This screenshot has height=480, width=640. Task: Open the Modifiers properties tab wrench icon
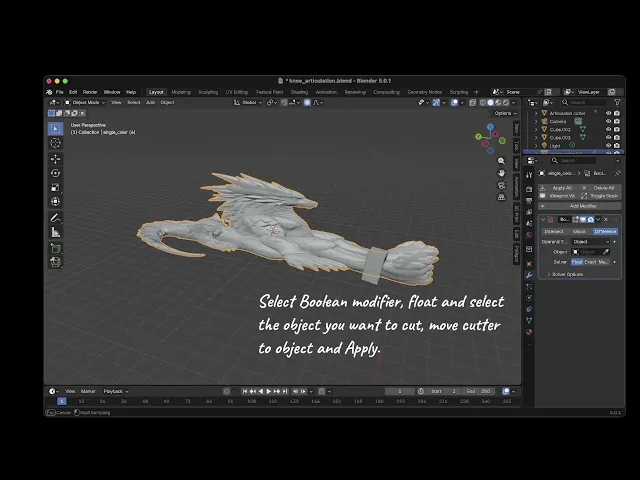pos(529,275)
